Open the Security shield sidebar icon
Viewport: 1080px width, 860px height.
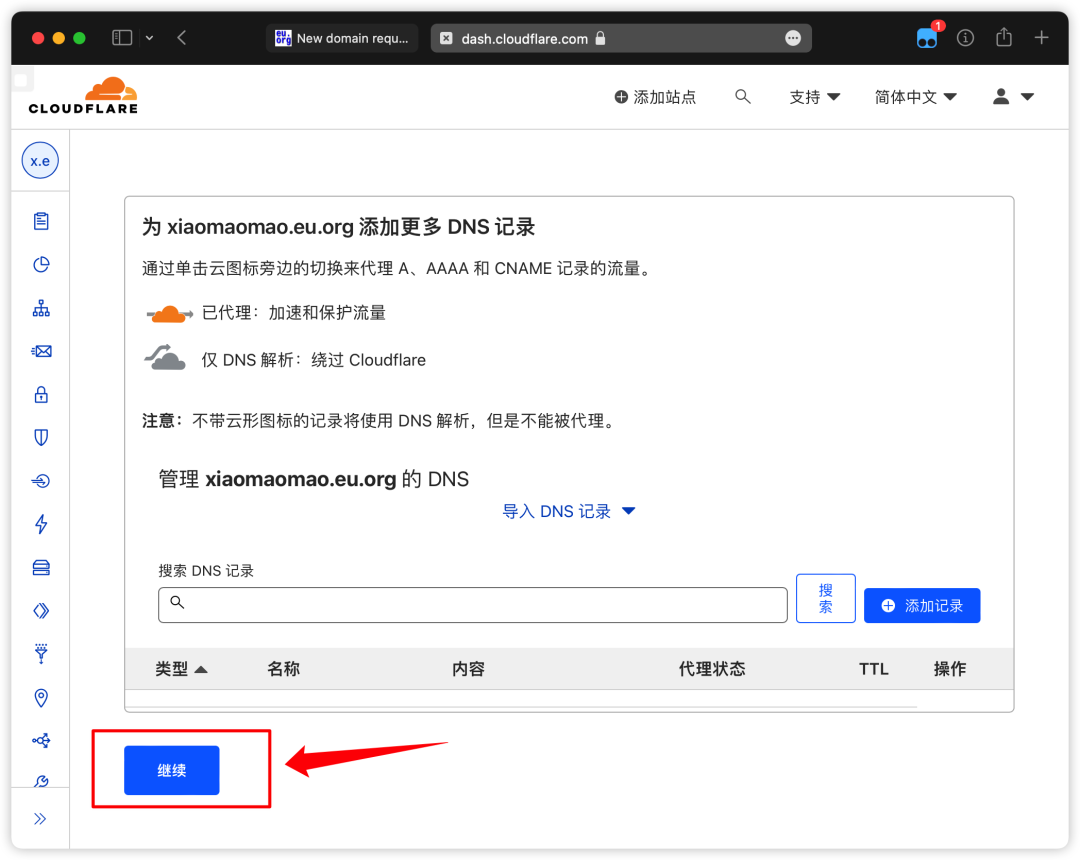41,437
